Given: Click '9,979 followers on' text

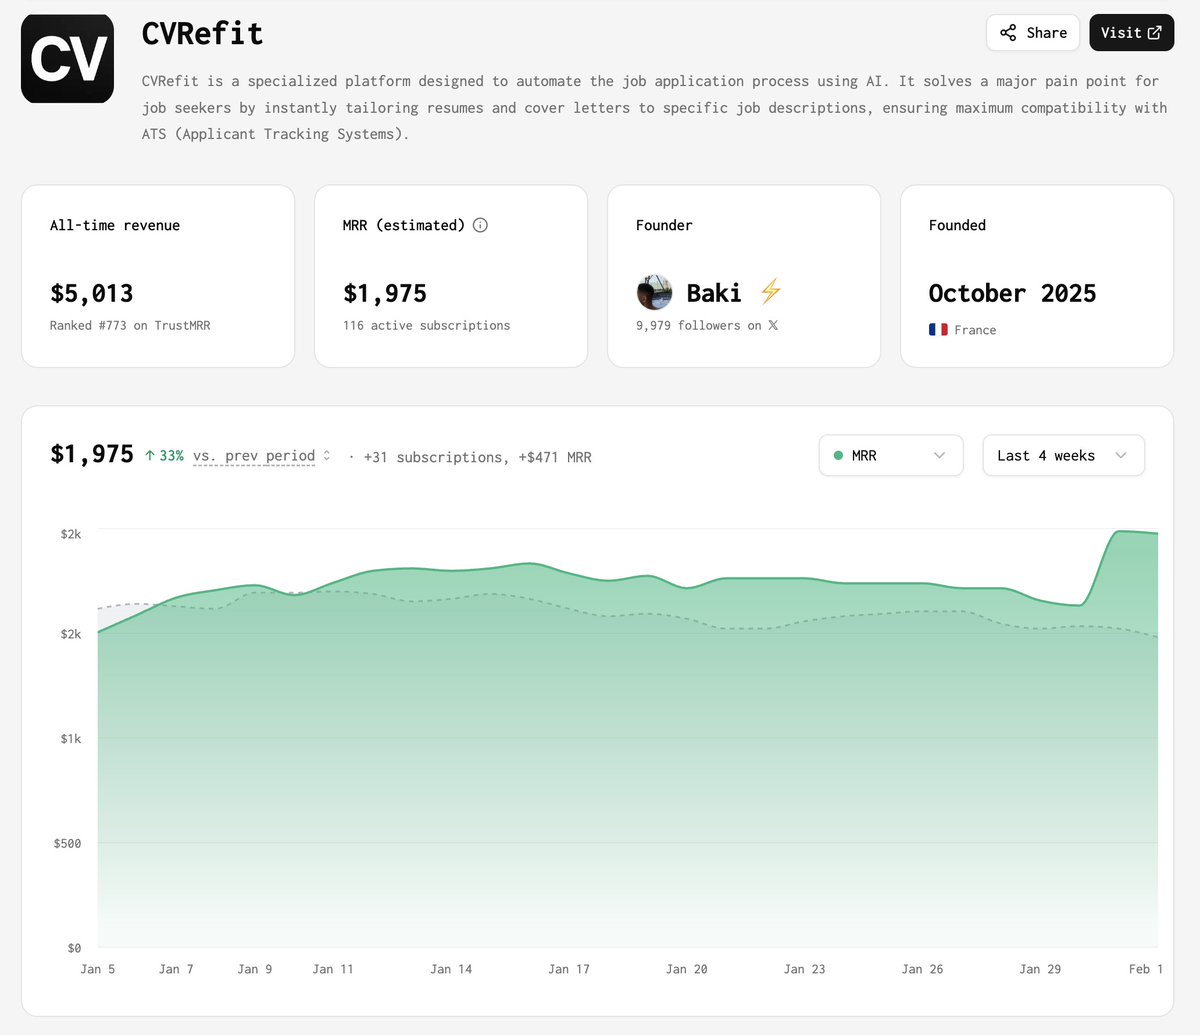Looking at the screenshot, I should point(699,326).
